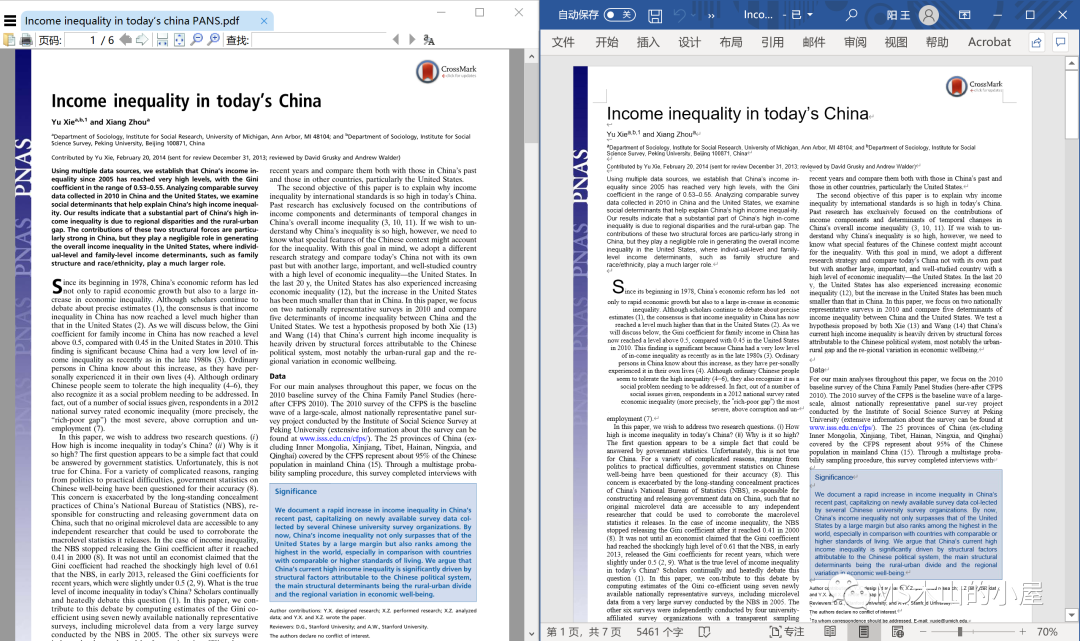The width and height of the screenshot is (1080, 641).
Task: Click CrossMark image in Word document
Action: pyautogui.click(x=975, y=86)
